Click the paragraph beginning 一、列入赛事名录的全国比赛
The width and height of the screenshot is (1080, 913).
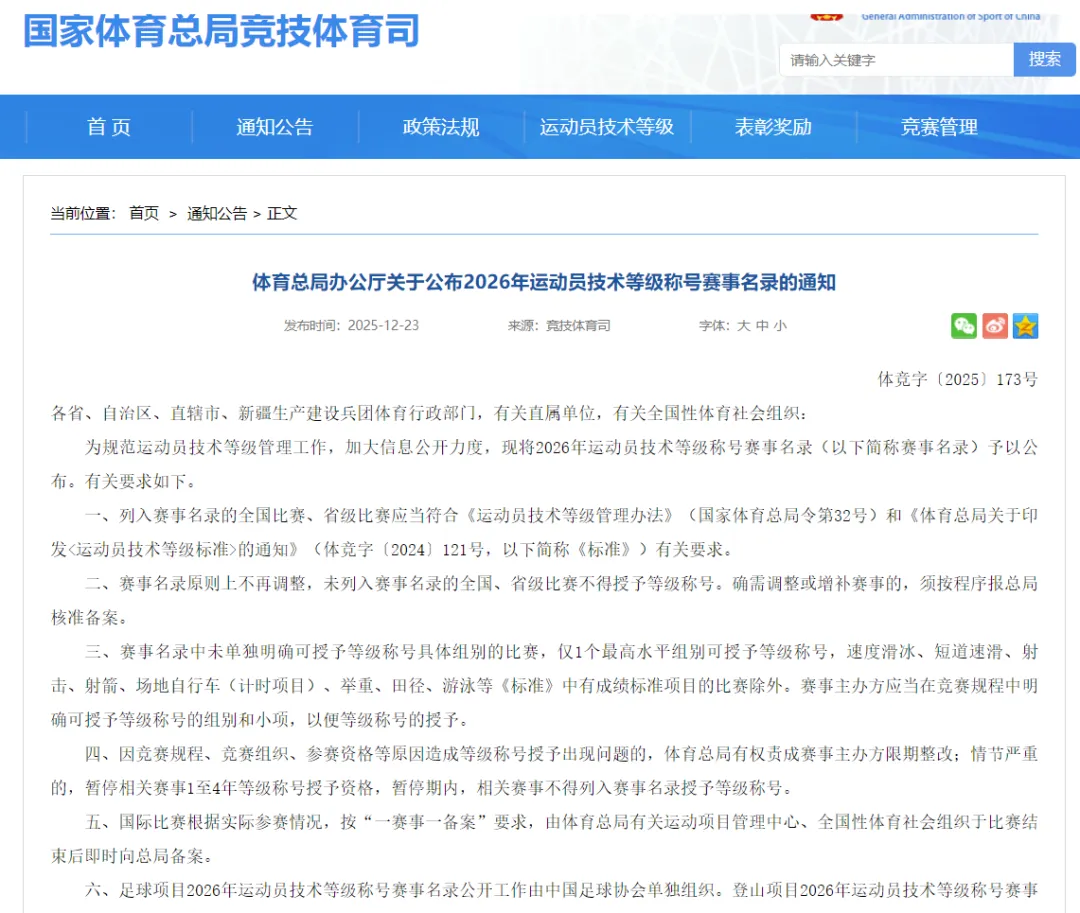(x=544, y=532)
